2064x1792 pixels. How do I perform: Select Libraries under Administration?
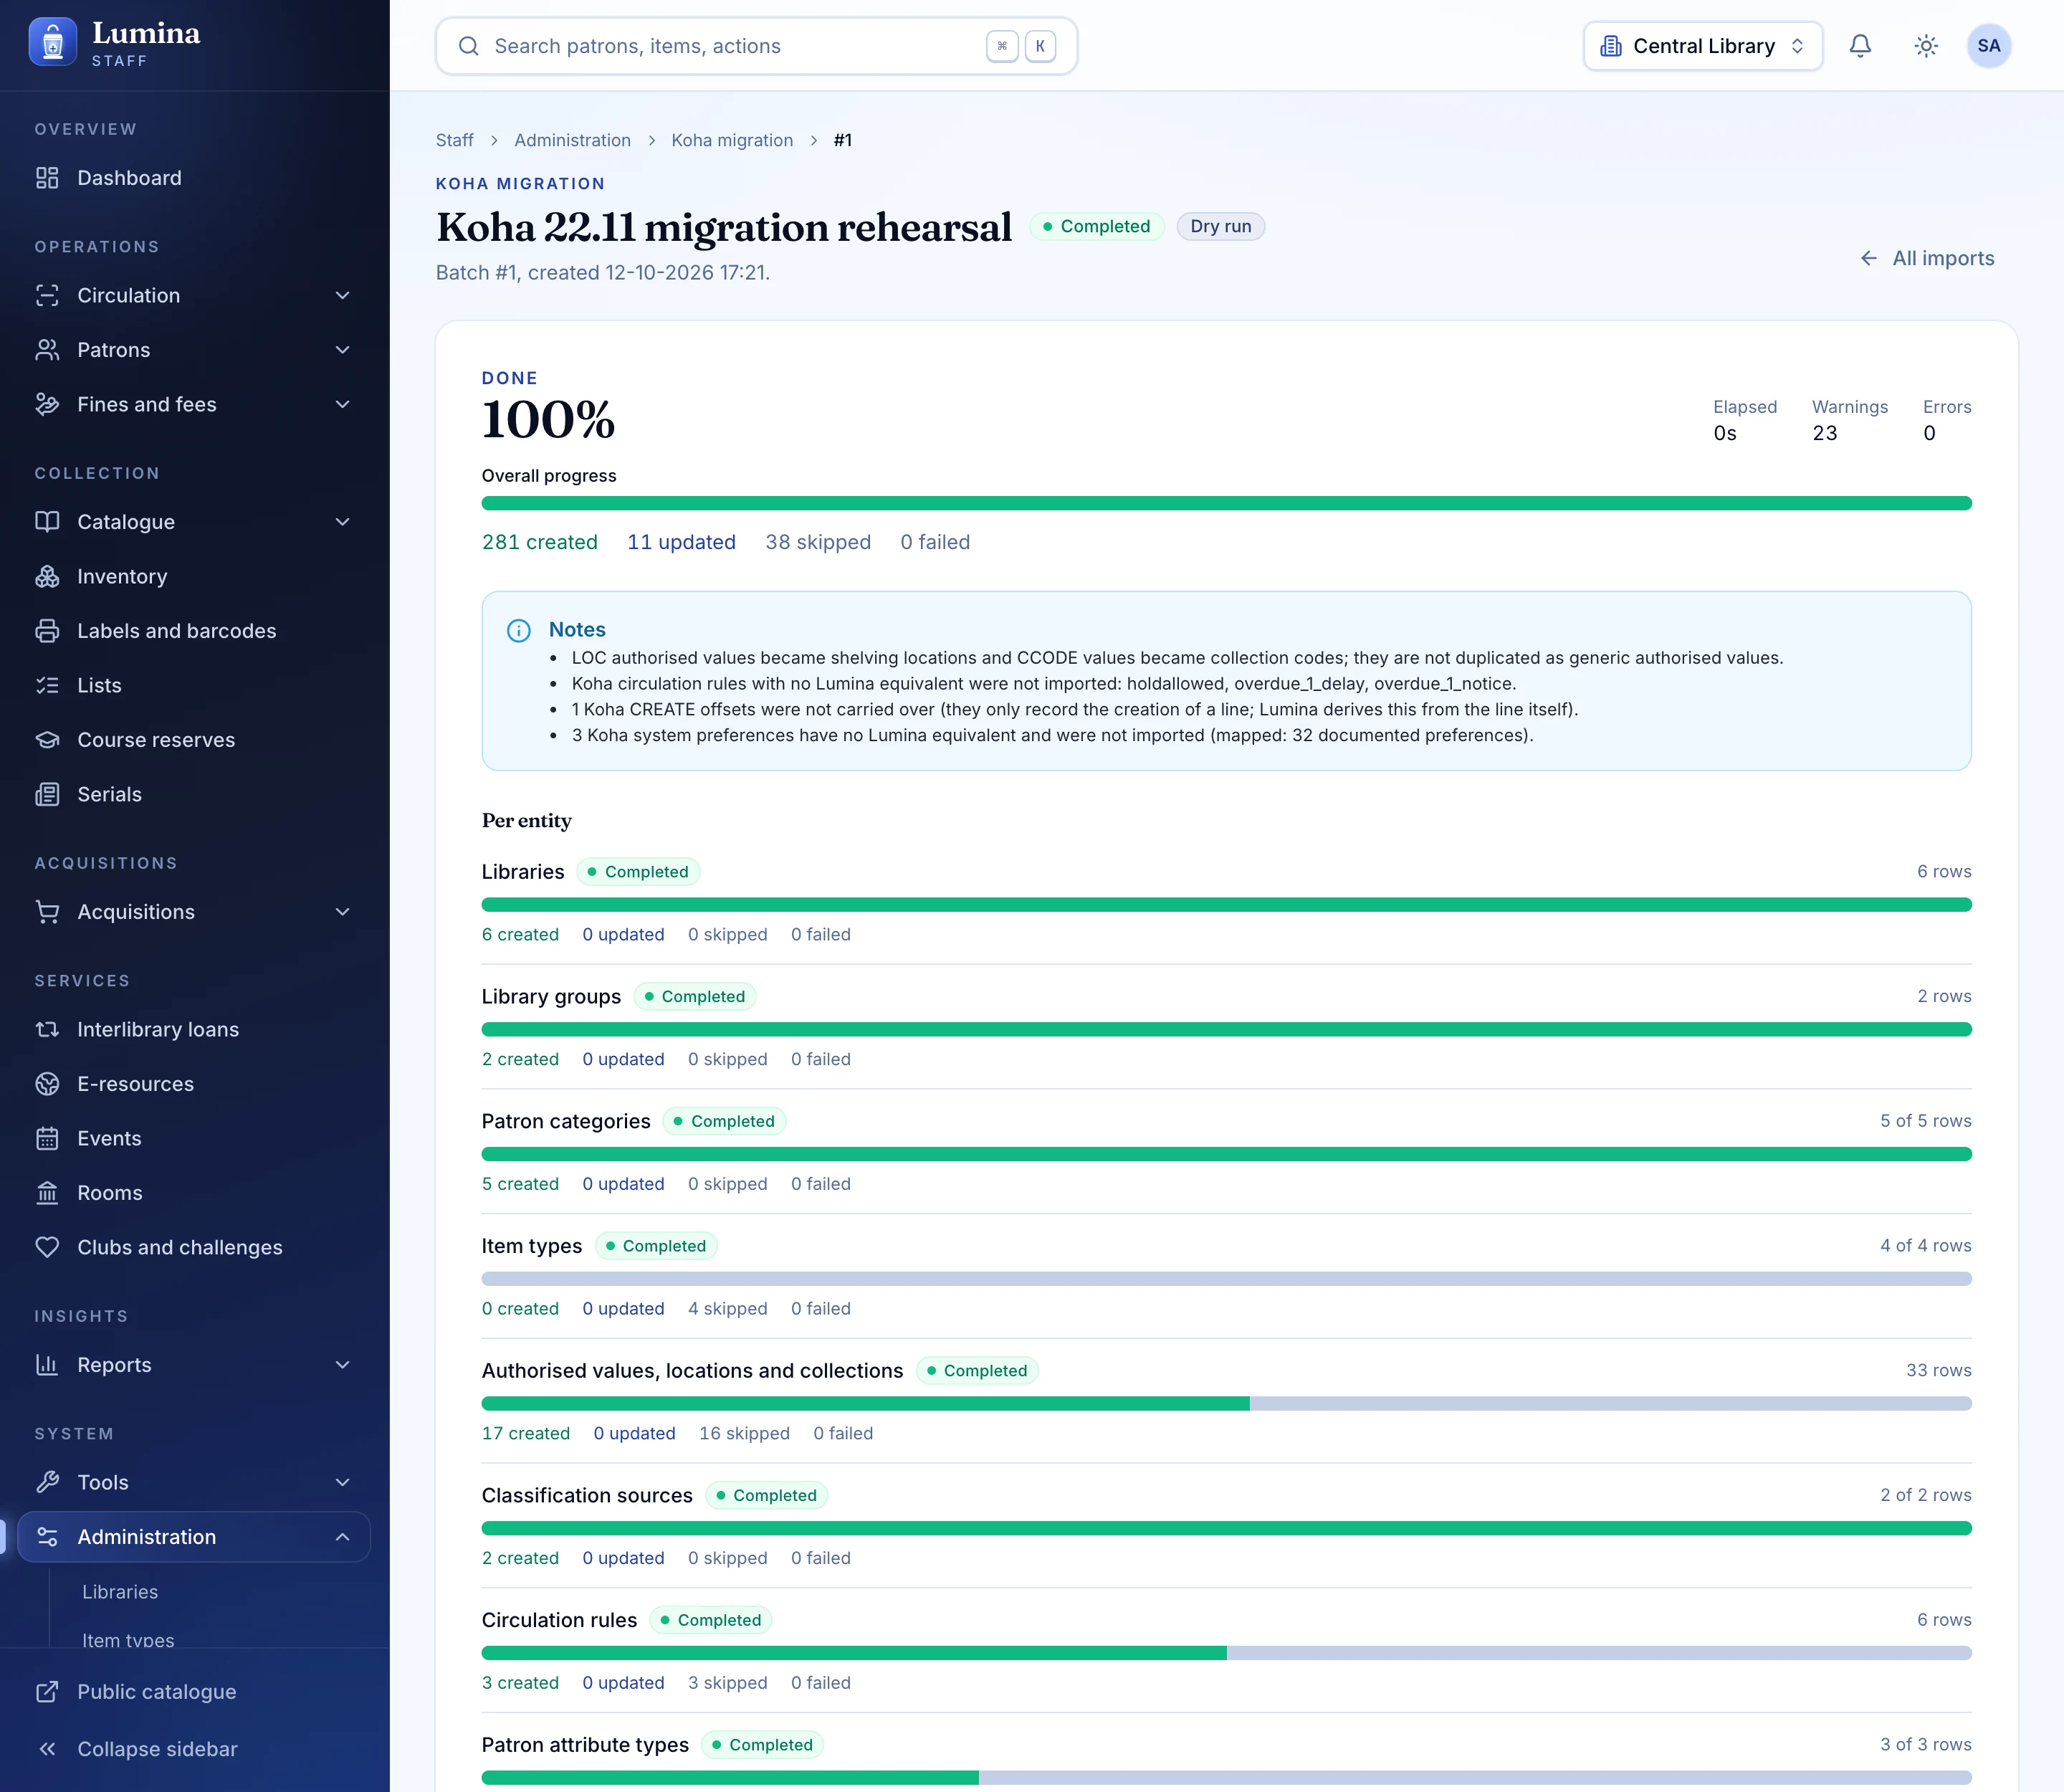(x=120, y=1592)
